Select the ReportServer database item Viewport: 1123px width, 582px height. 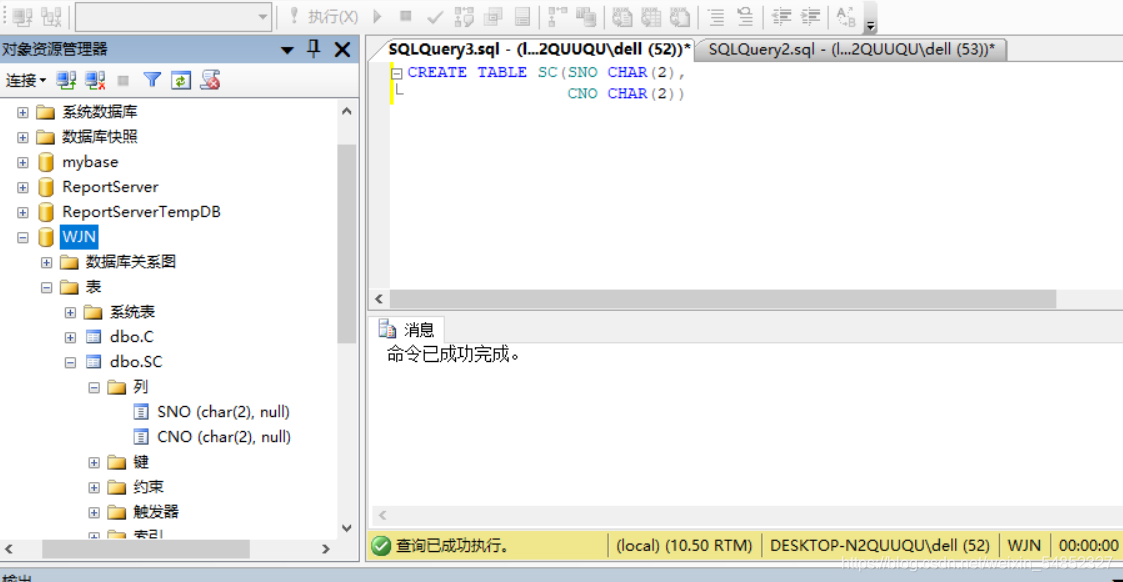(110, 187)
